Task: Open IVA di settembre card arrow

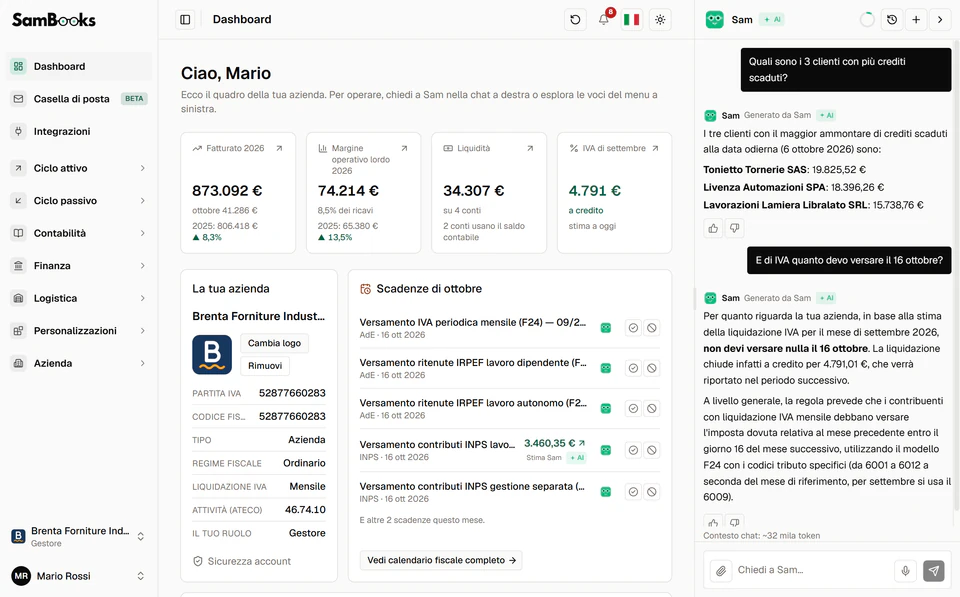Action: [655, 148]
